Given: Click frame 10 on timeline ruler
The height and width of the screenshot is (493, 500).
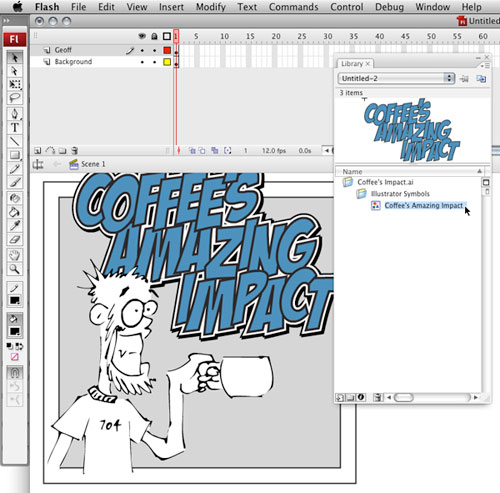Looking at the screenshot, I should (x=224, y=36).
